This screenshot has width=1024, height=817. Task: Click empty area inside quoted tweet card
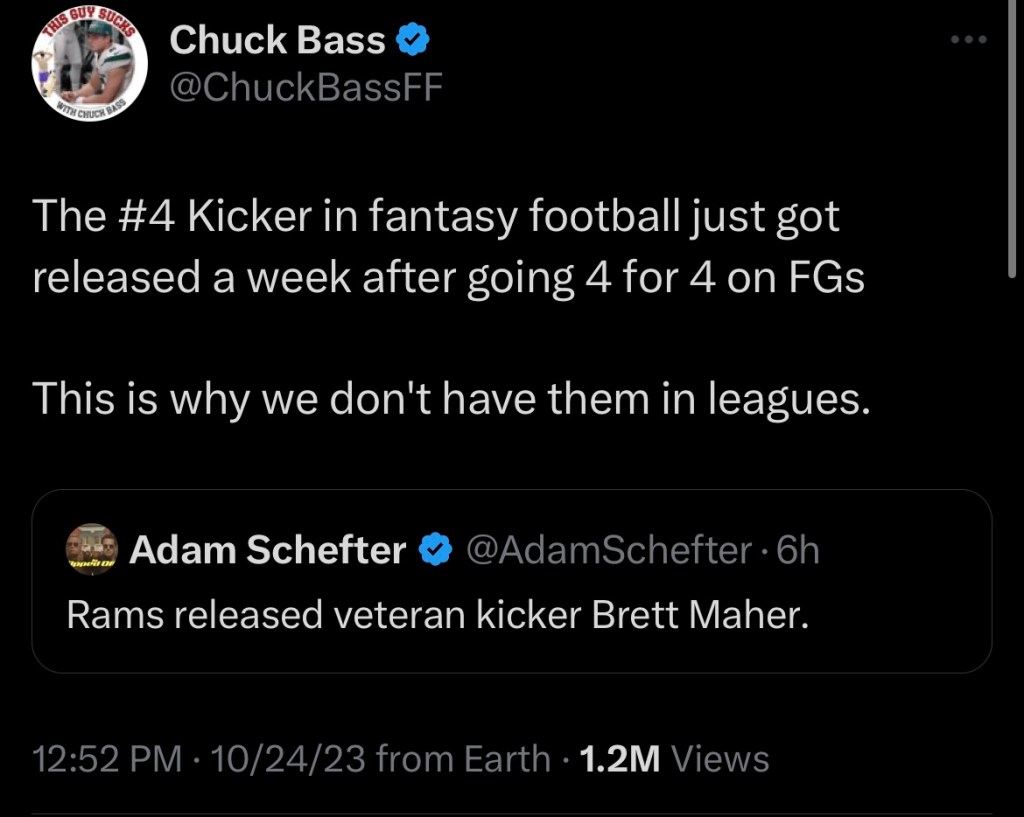900,640
